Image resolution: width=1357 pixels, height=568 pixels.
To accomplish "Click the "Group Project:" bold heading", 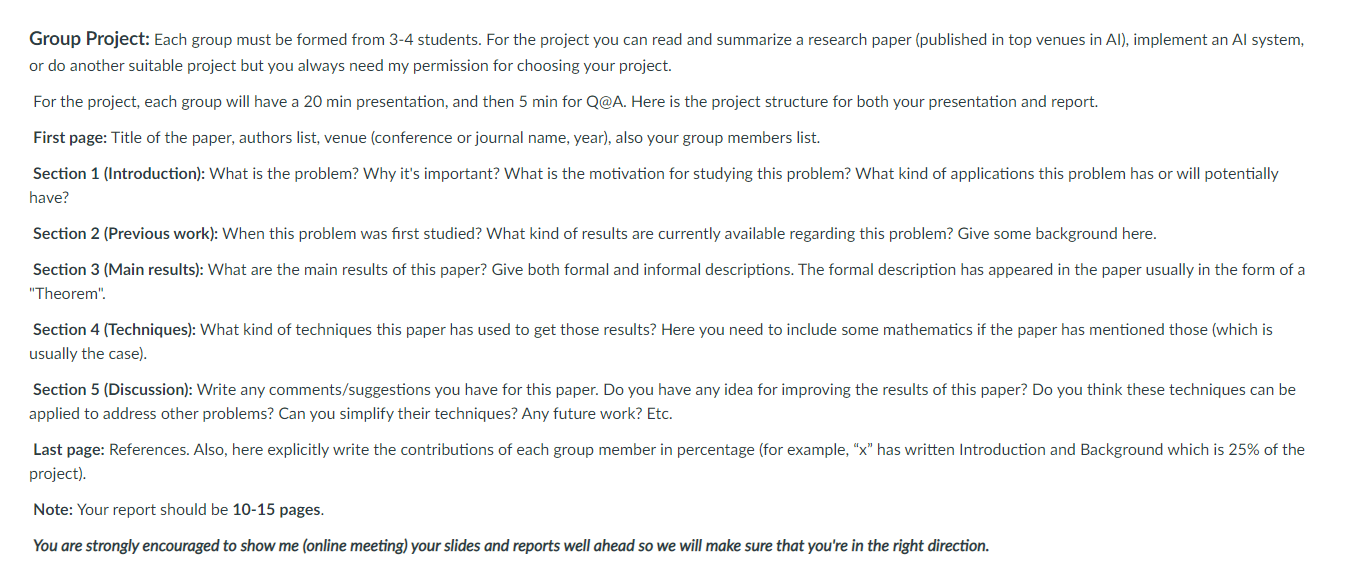I will click(x=90, y=40).
